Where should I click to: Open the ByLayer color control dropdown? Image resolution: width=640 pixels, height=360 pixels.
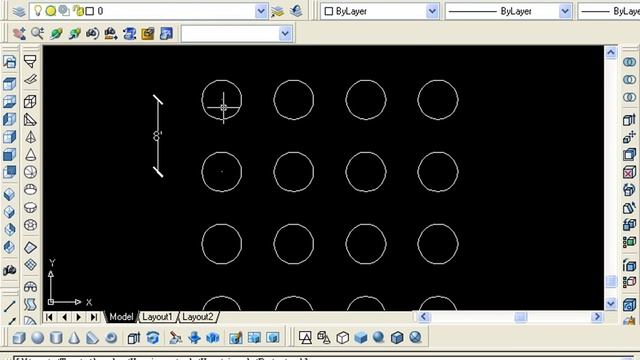[432, 11]
